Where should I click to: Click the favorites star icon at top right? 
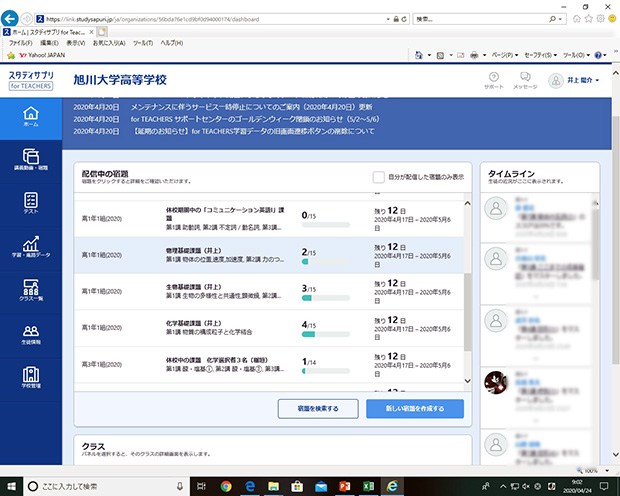tap(589, 19)
